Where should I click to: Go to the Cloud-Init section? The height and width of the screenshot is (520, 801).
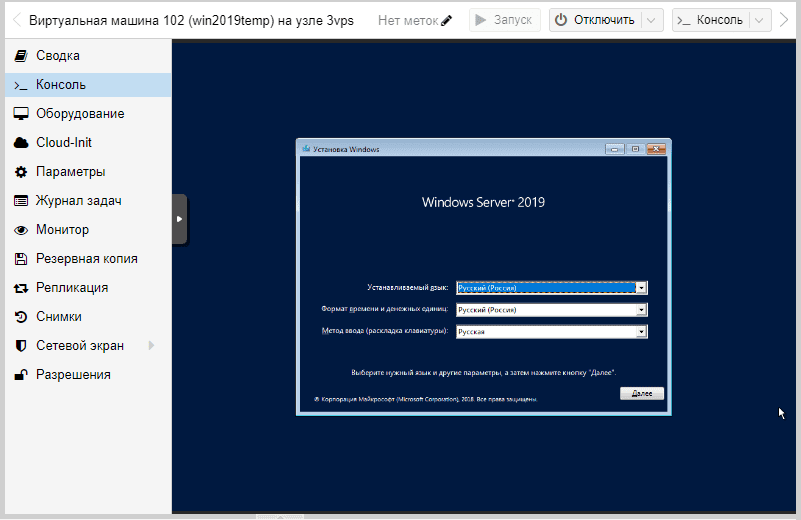(88, 143)
